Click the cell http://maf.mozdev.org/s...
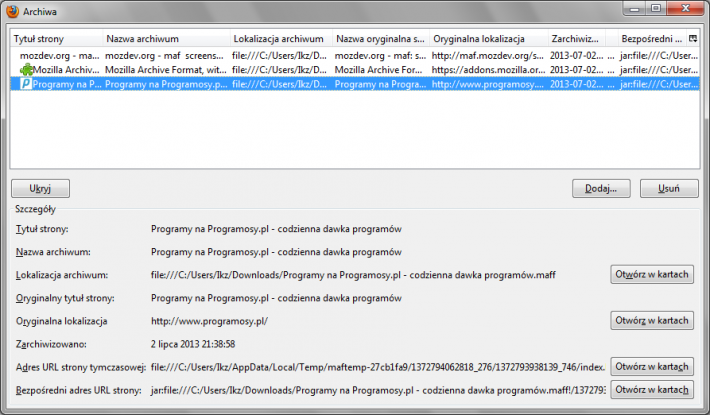Image resolution: width=710 pixels, height=415 pixels. (x=487, y=56)
